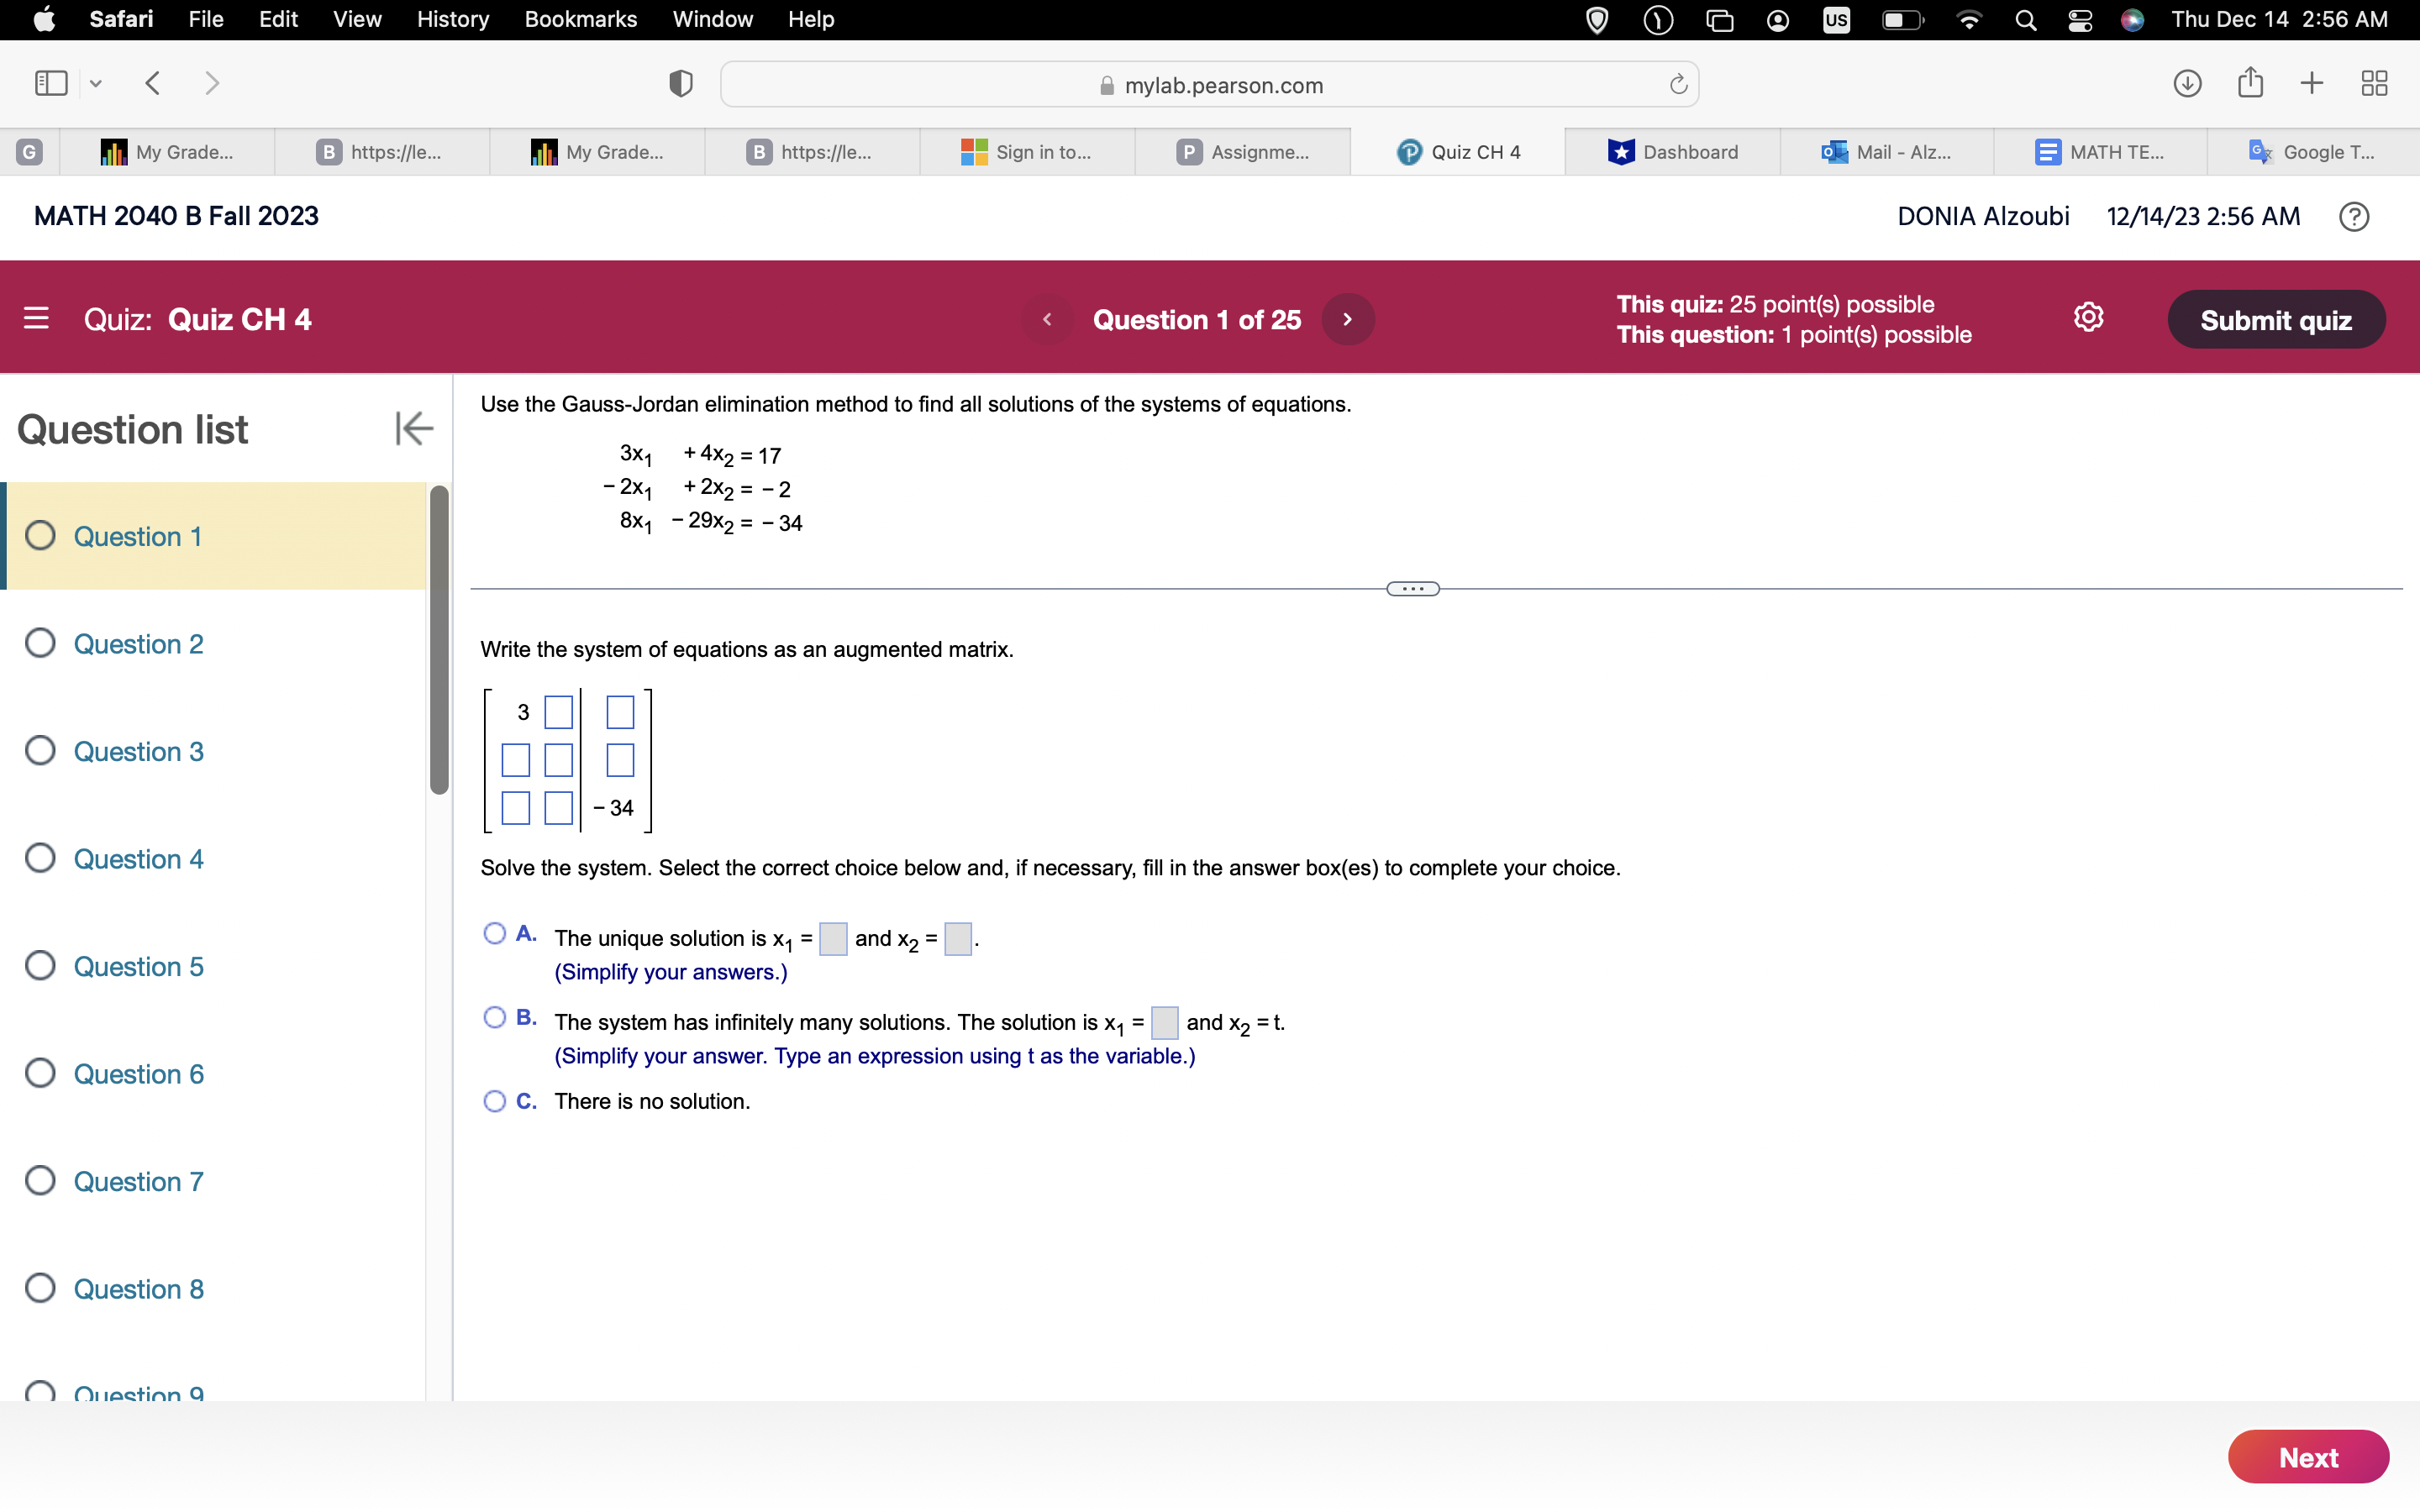This screenshot has height=1512, width=2420.
Task: Show Safari downloads
Action: pos(2187,83)
